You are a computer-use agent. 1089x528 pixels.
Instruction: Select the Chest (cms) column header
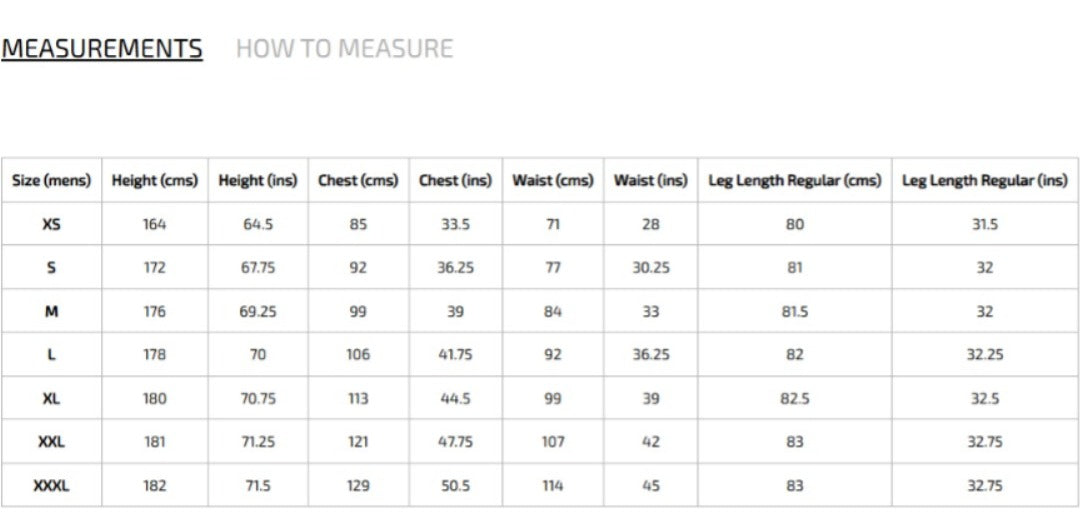pyautogui.click(x=358, y=181)
